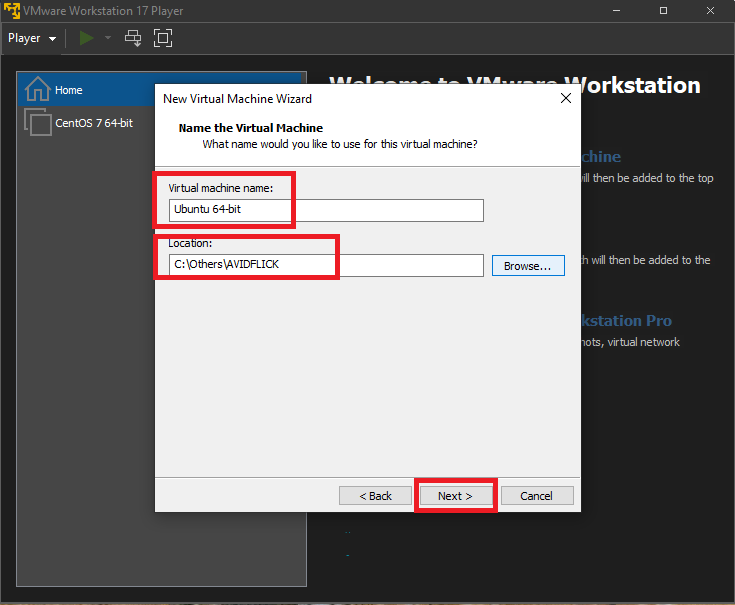Screen dimensions: 735x605
Task: Close the VMware Workstation Player window
Action: click(710, 10)
